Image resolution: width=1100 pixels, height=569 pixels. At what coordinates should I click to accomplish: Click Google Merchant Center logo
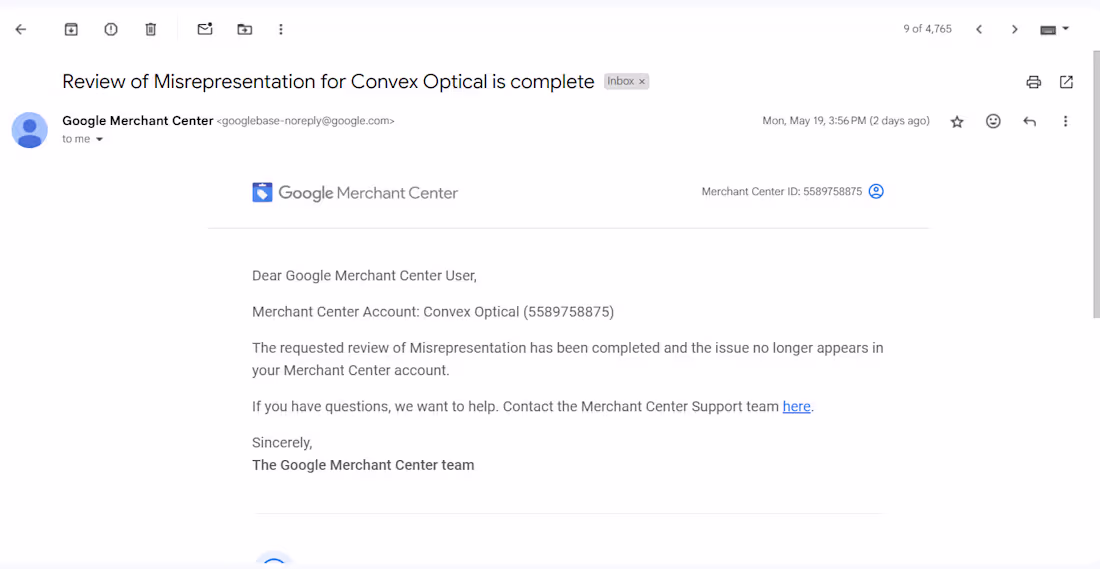click(x=355, y=192)
